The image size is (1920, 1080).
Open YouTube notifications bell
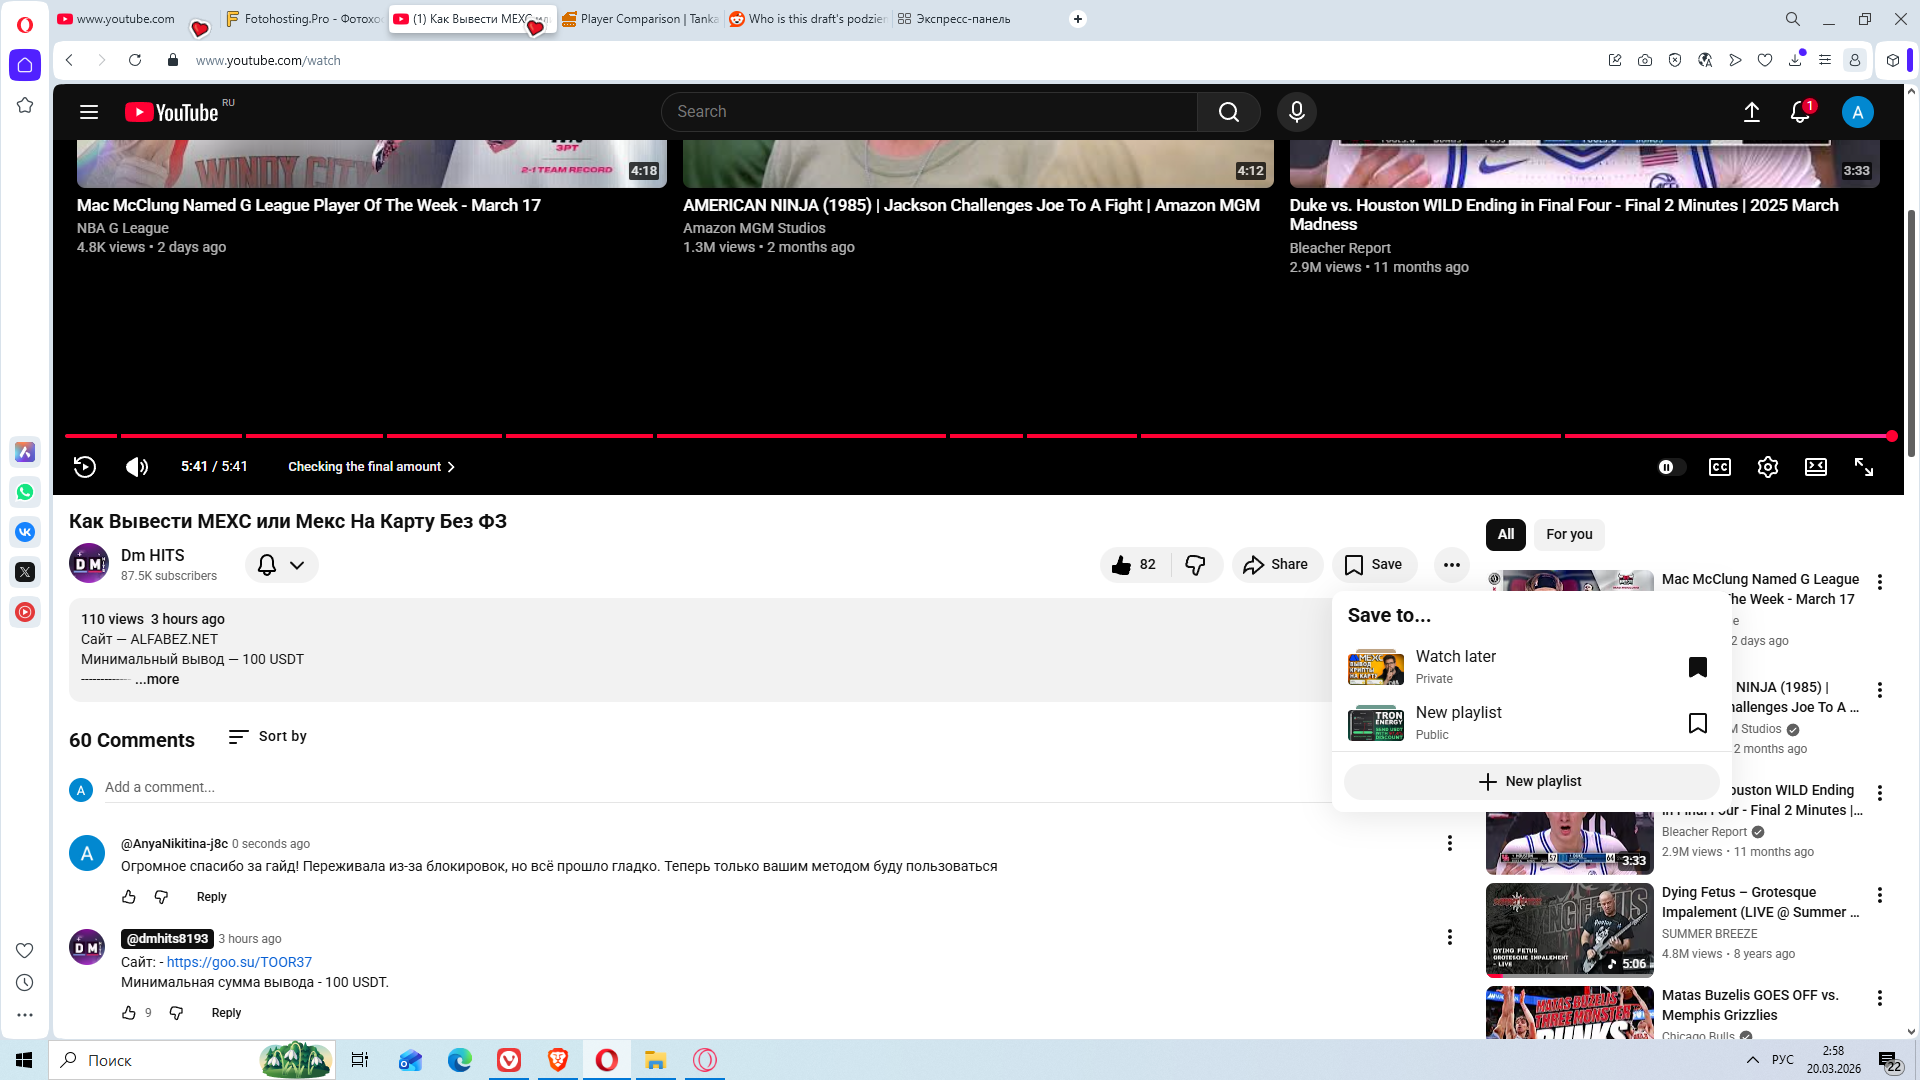(x=1799, y=112)
